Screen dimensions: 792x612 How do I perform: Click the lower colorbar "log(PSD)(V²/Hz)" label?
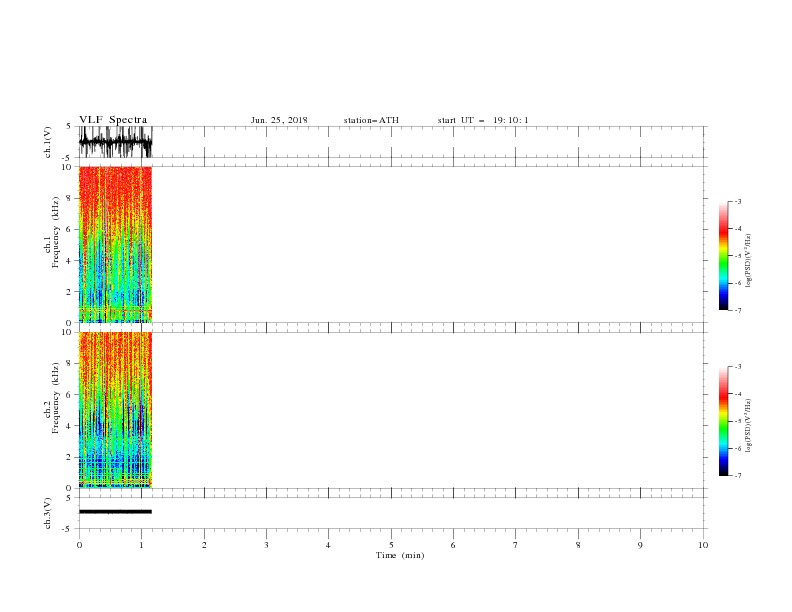coord(749,426)
